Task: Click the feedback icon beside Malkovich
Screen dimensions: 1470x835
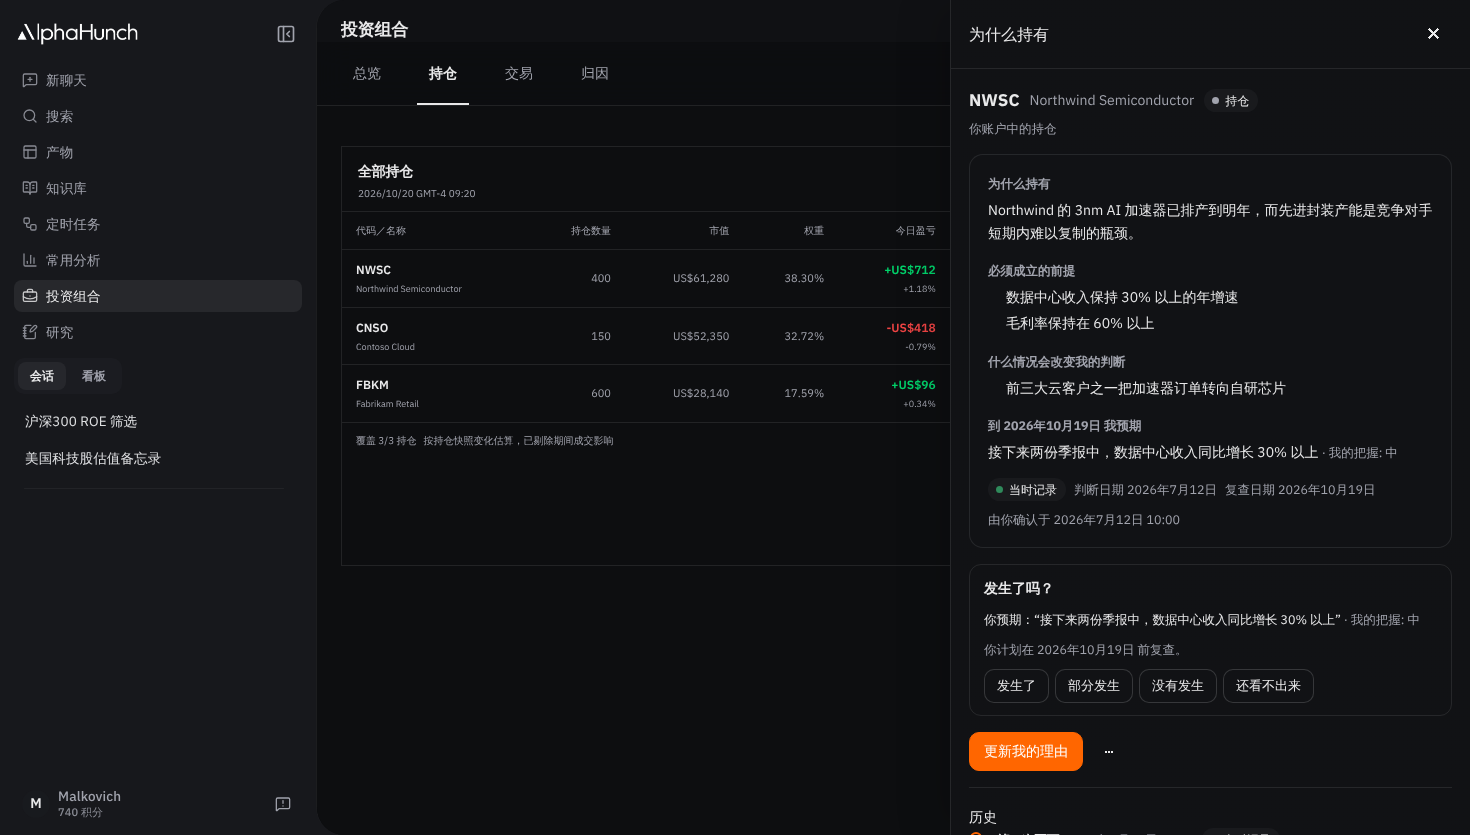Action: point(283,804)
